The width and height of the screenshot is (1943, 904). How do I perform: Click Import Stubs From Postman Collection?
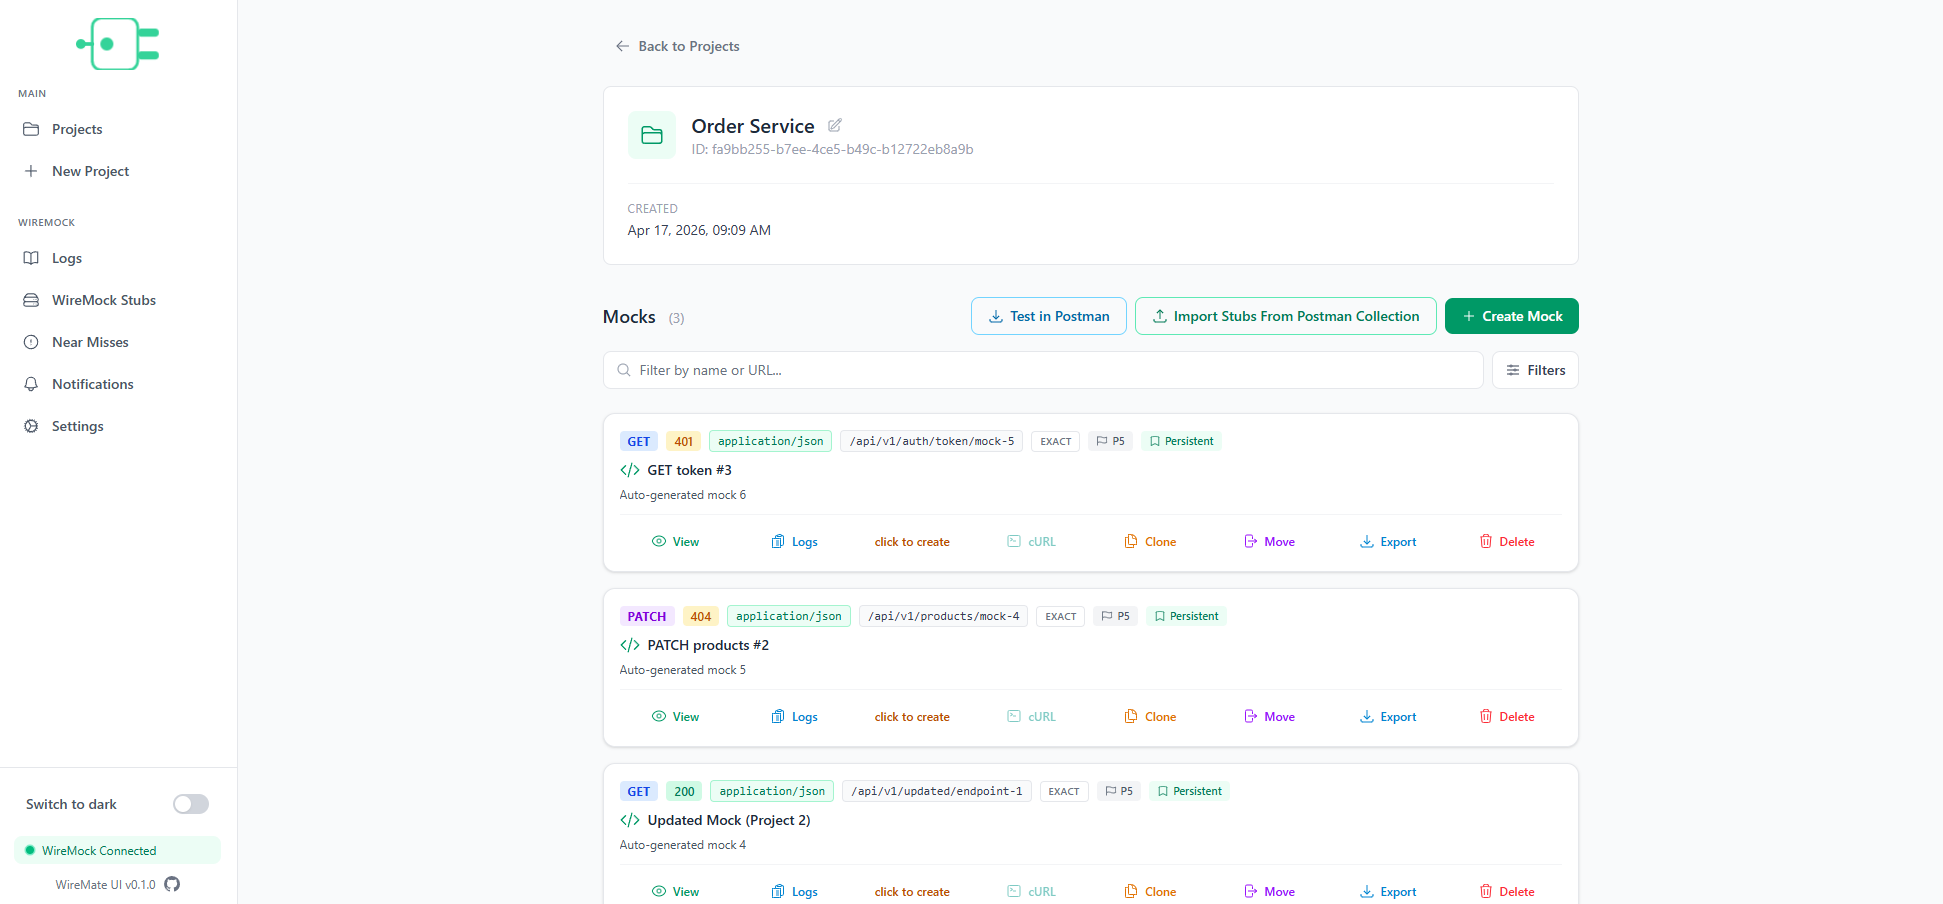(1285, 316)
